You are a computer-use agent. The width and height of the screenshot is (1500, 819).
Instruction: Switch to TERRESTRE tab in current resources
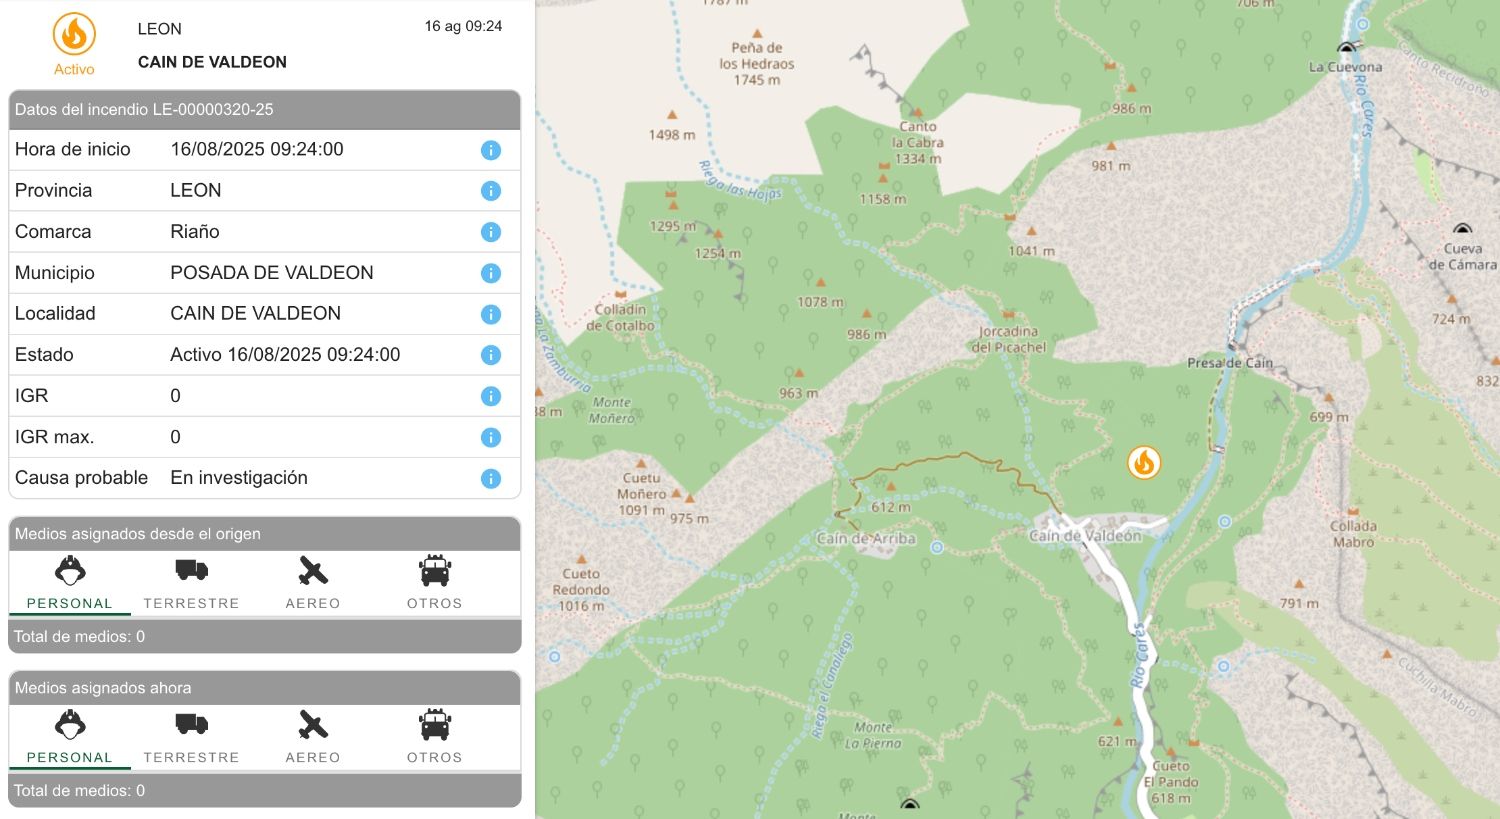coord(191,737)
